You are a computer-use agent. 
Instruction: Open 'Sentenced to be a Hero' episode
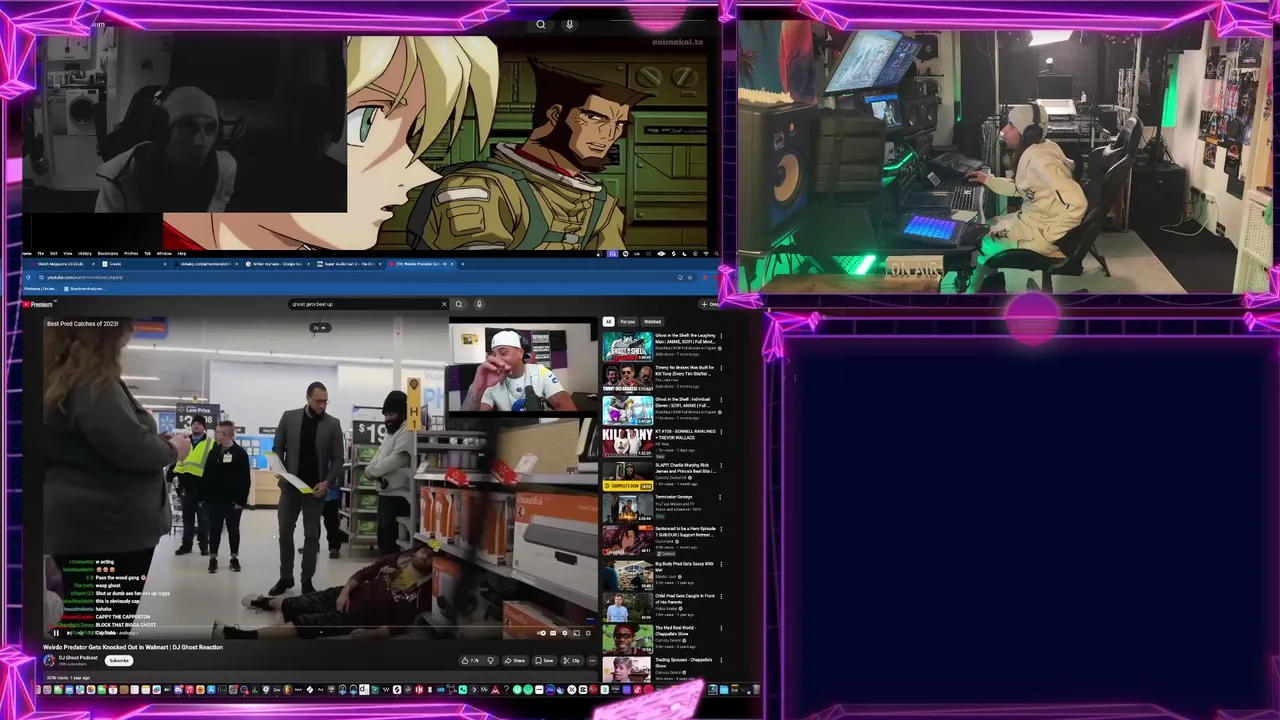(x=627, y=540)
